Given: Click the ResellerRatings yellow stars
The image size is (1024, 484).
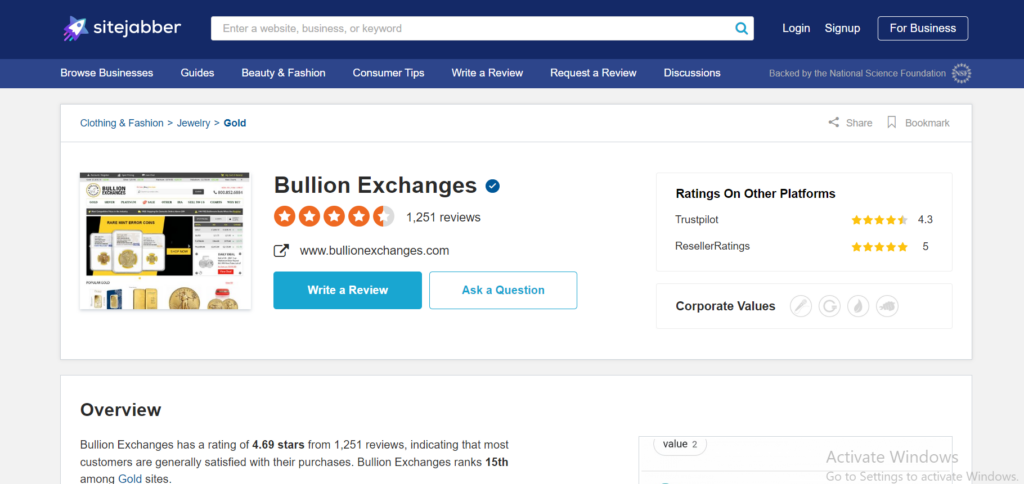Looking at the screenshot, I should (880, 247).
